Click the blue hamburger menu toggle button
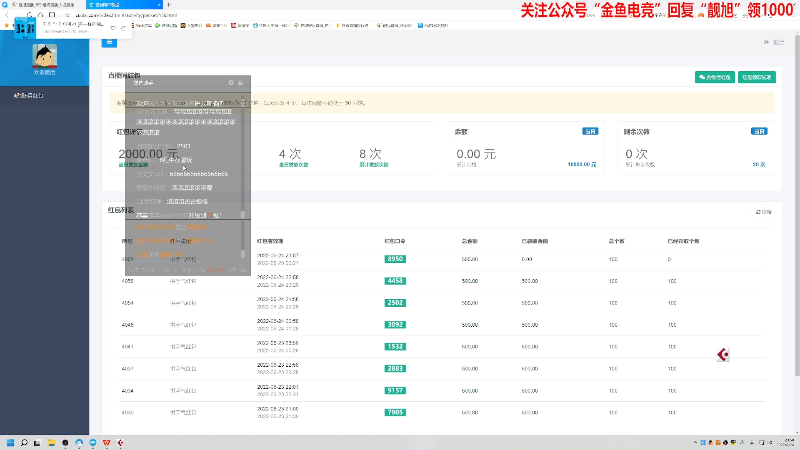 tap(109, 42)
